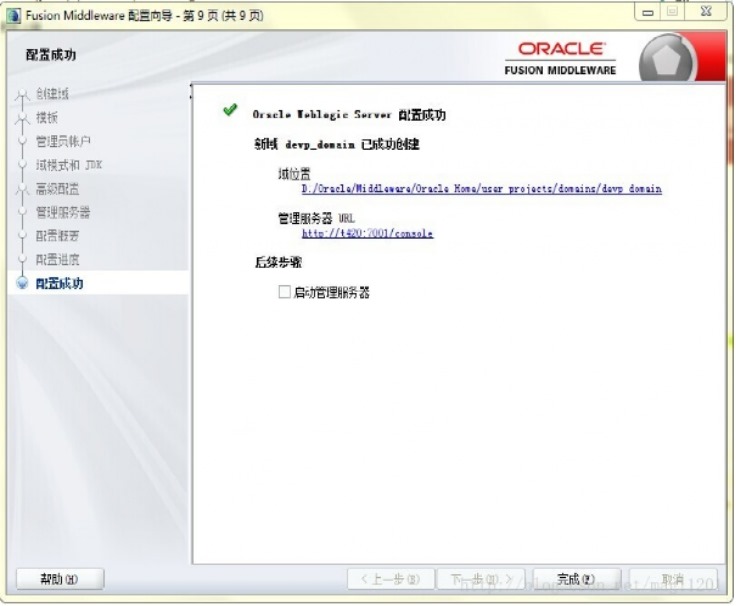Viewport: 736px width, 606px height.
Task: Select the 高级配置 step in sidebar
Action: tap(57, 189)
